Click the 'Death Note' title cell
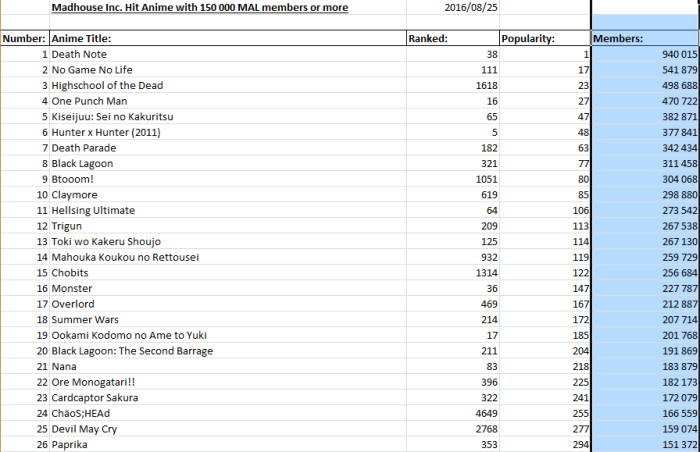Viewport: 700px width, 452px height. click(228, 54)
